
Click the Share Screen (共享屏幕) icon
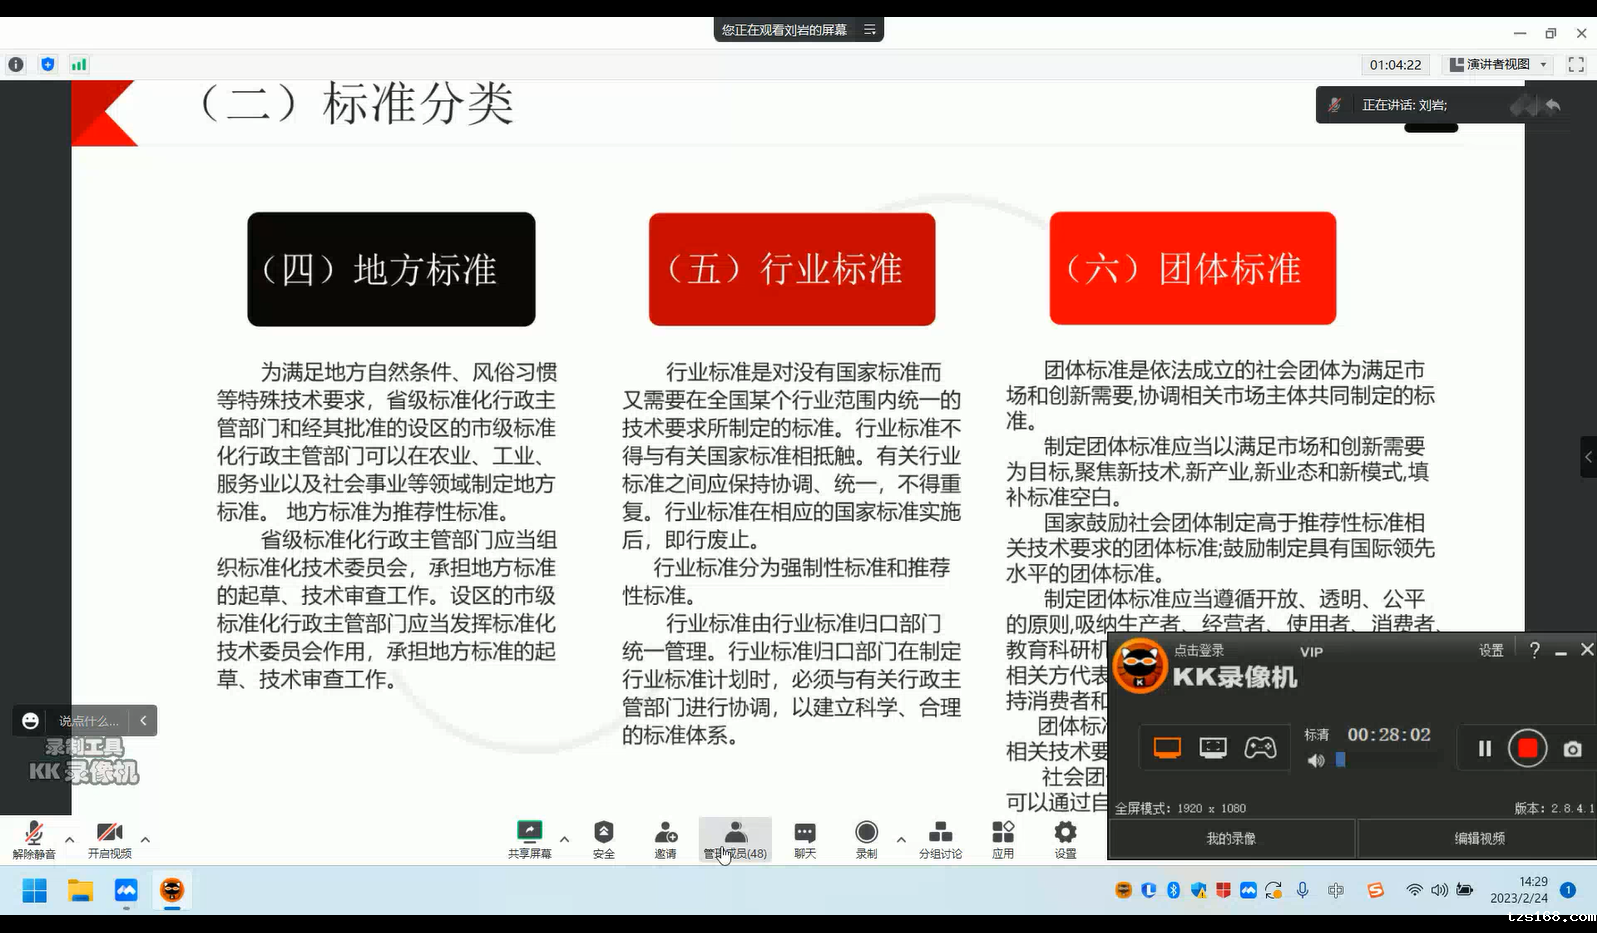(529, 833)
